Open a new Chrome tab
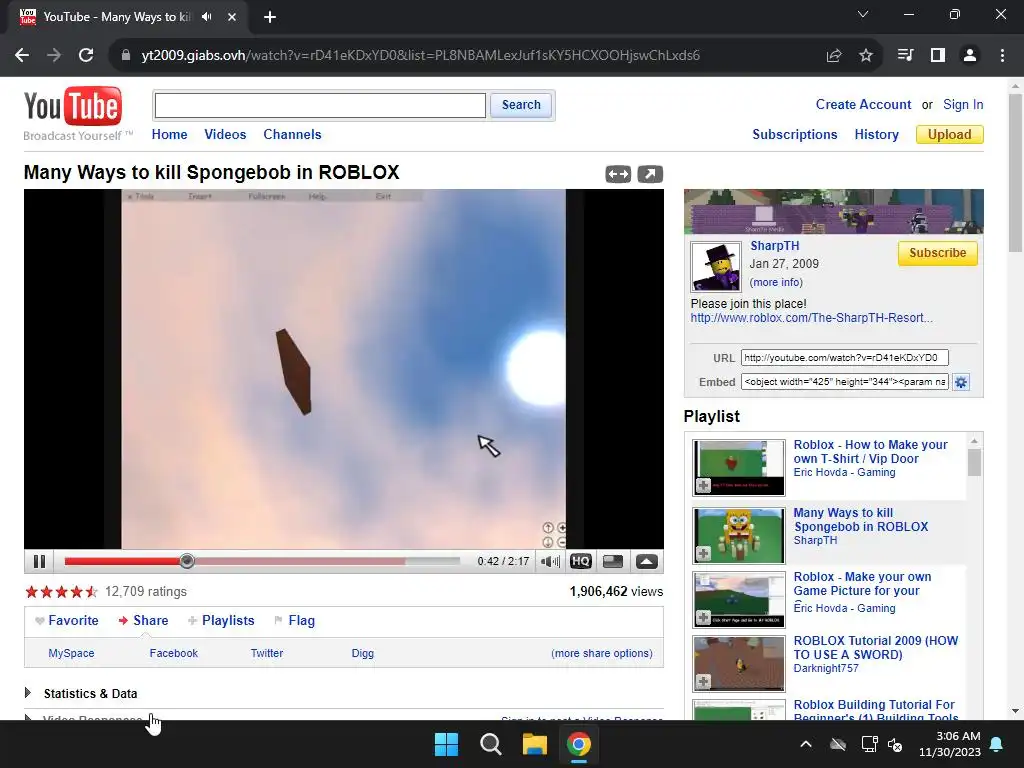Image resolution: width=1024 pixels, height=768 pixels. coord(270,17)
